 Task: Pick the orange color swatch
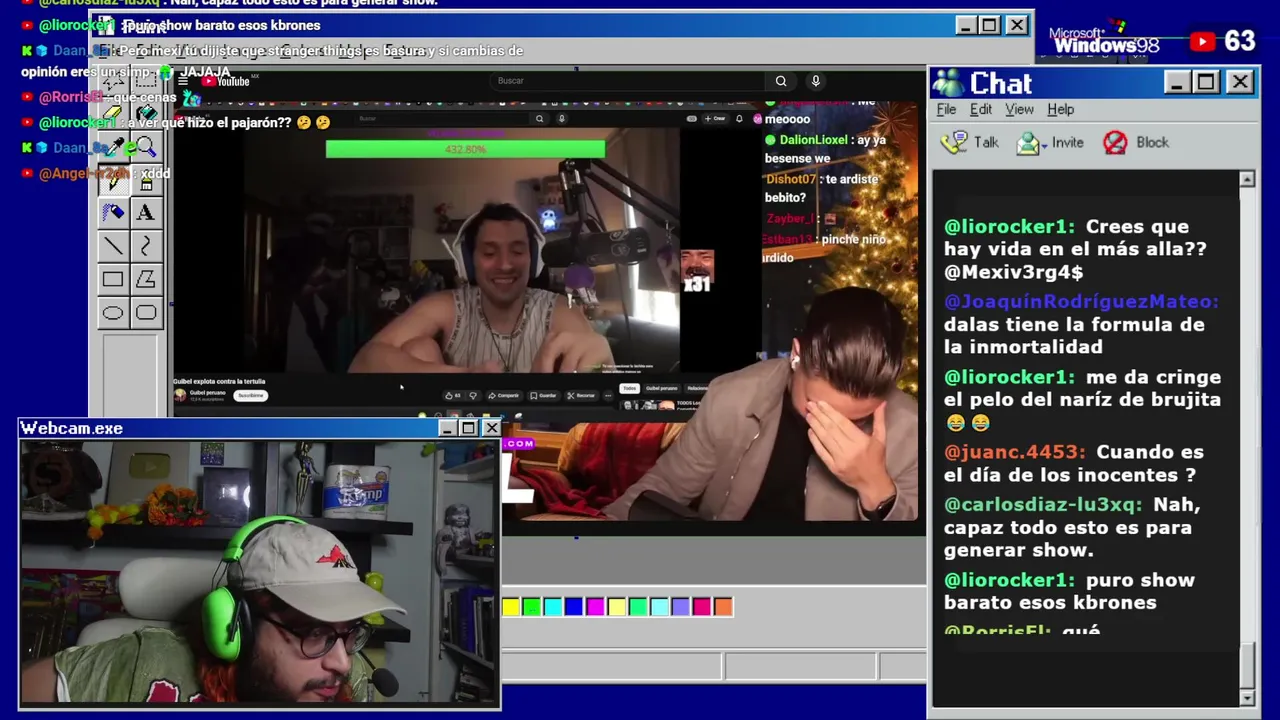(x=723, y=606)
